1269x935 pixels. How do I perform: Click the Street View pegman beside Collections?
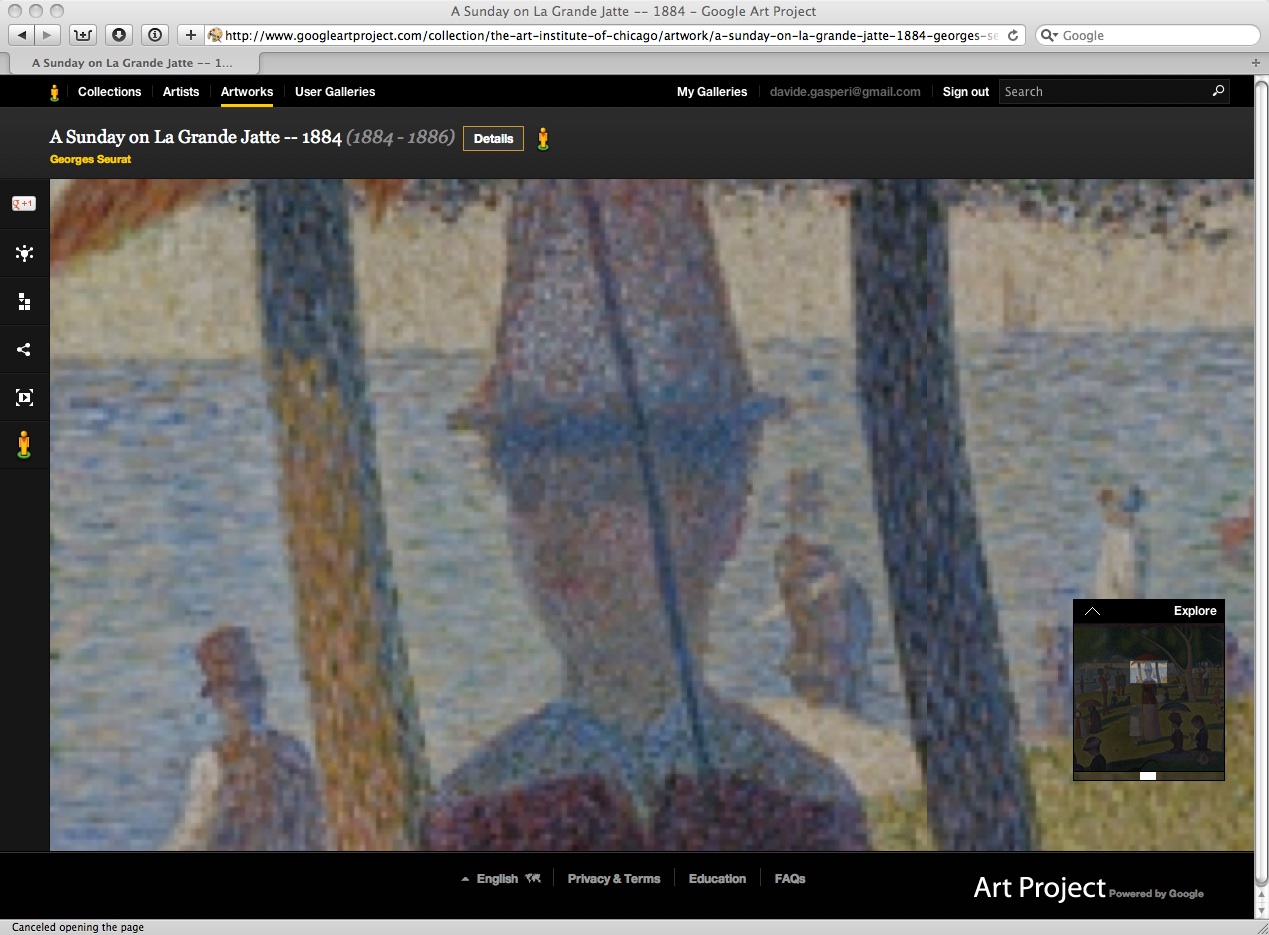[55, 92]
